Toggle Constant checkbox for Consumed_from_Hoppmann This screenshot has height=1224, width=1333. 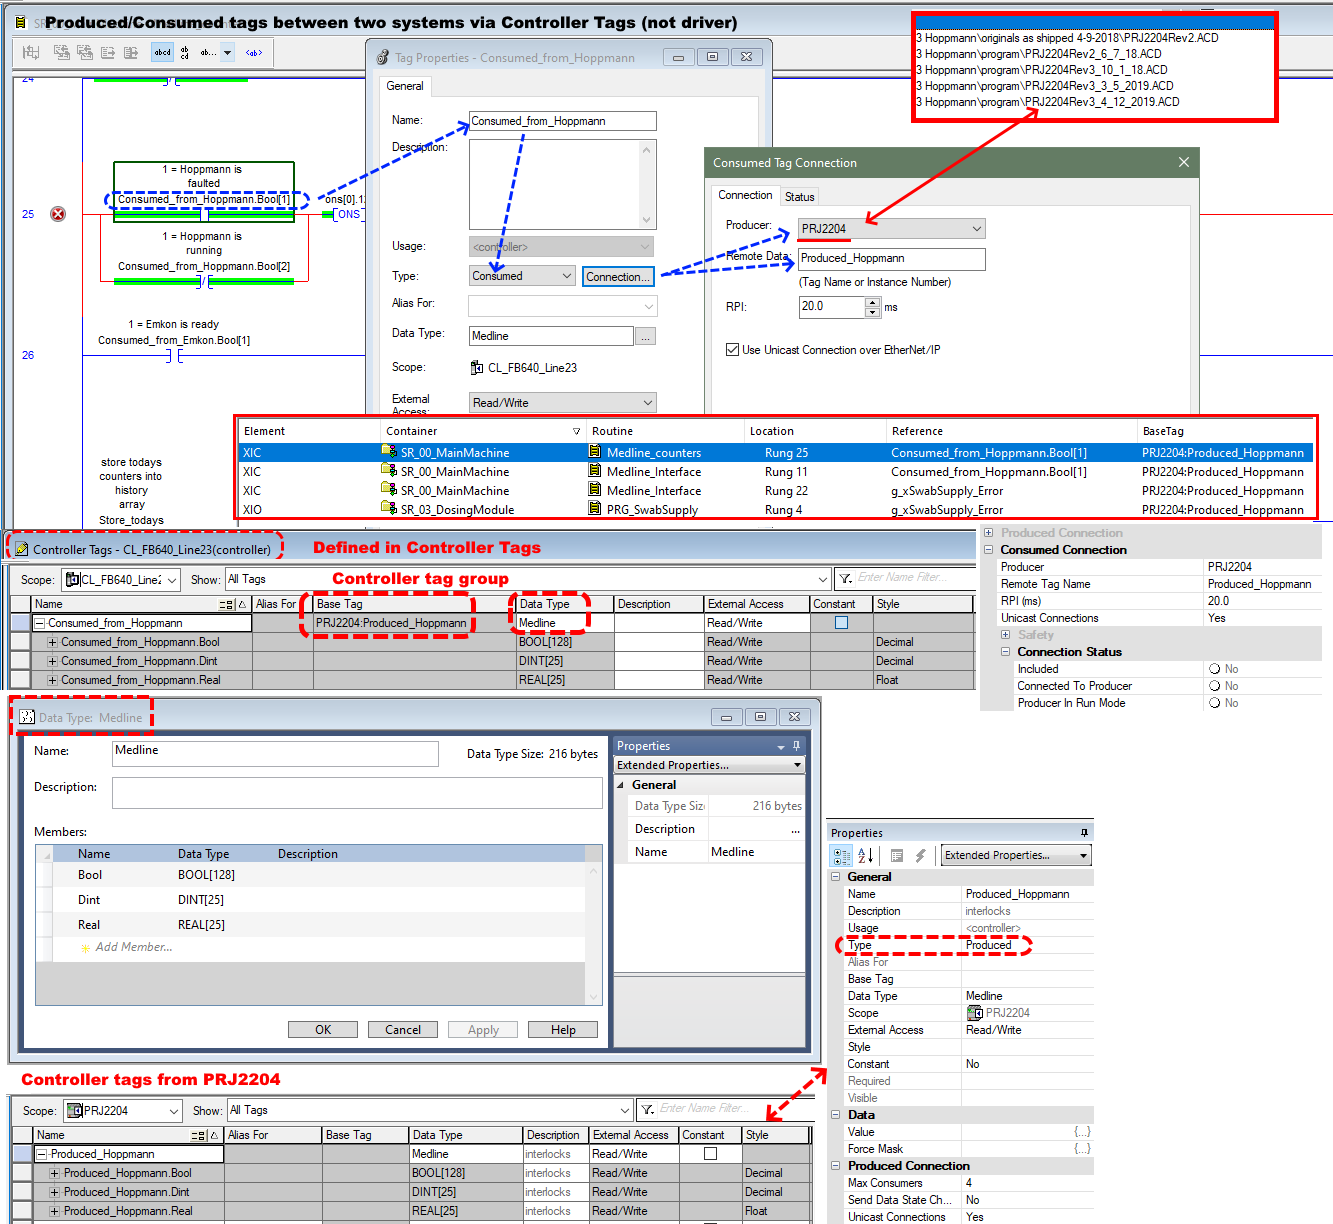click(x=841, y=623)
